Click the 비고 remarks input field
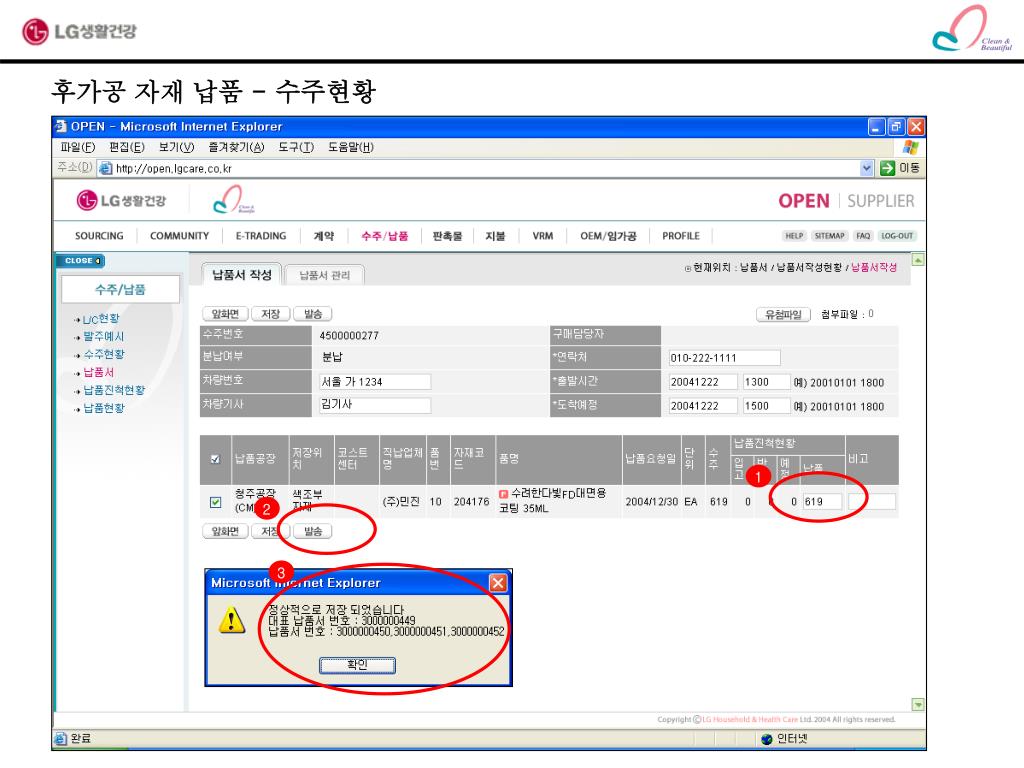Image resolution: width=1024 pixels, height=768 pixels. coord(872,502)
